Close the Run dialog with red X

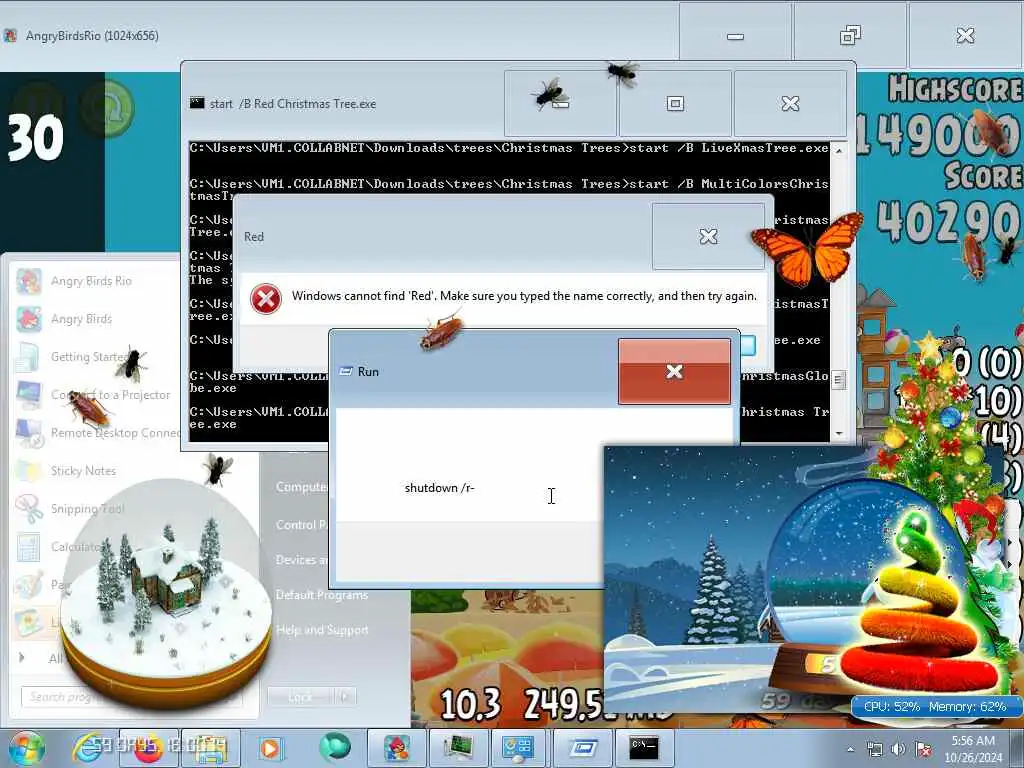coord(675,372)
